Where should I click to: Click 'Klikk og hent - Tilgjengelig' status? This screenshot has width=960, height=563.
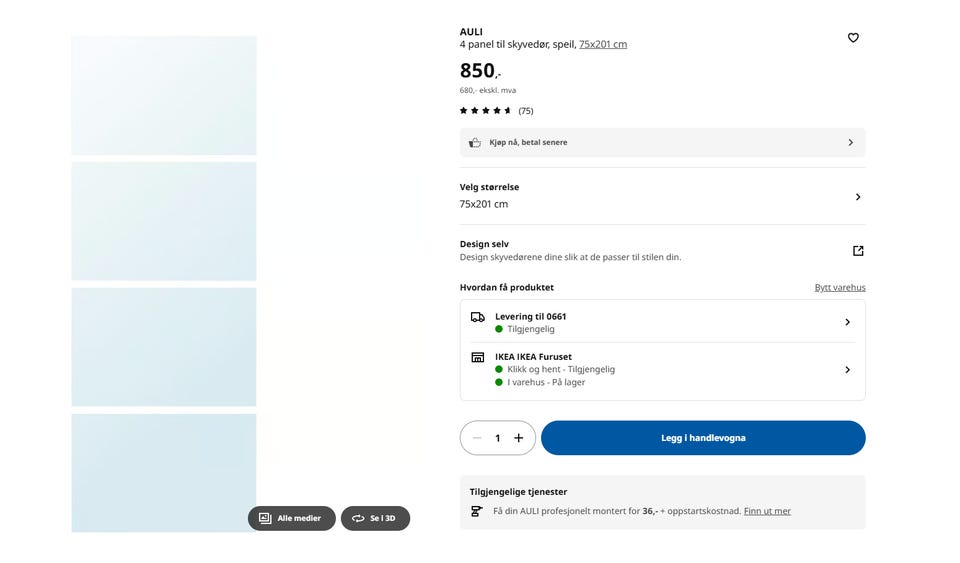tap(561, 370)
